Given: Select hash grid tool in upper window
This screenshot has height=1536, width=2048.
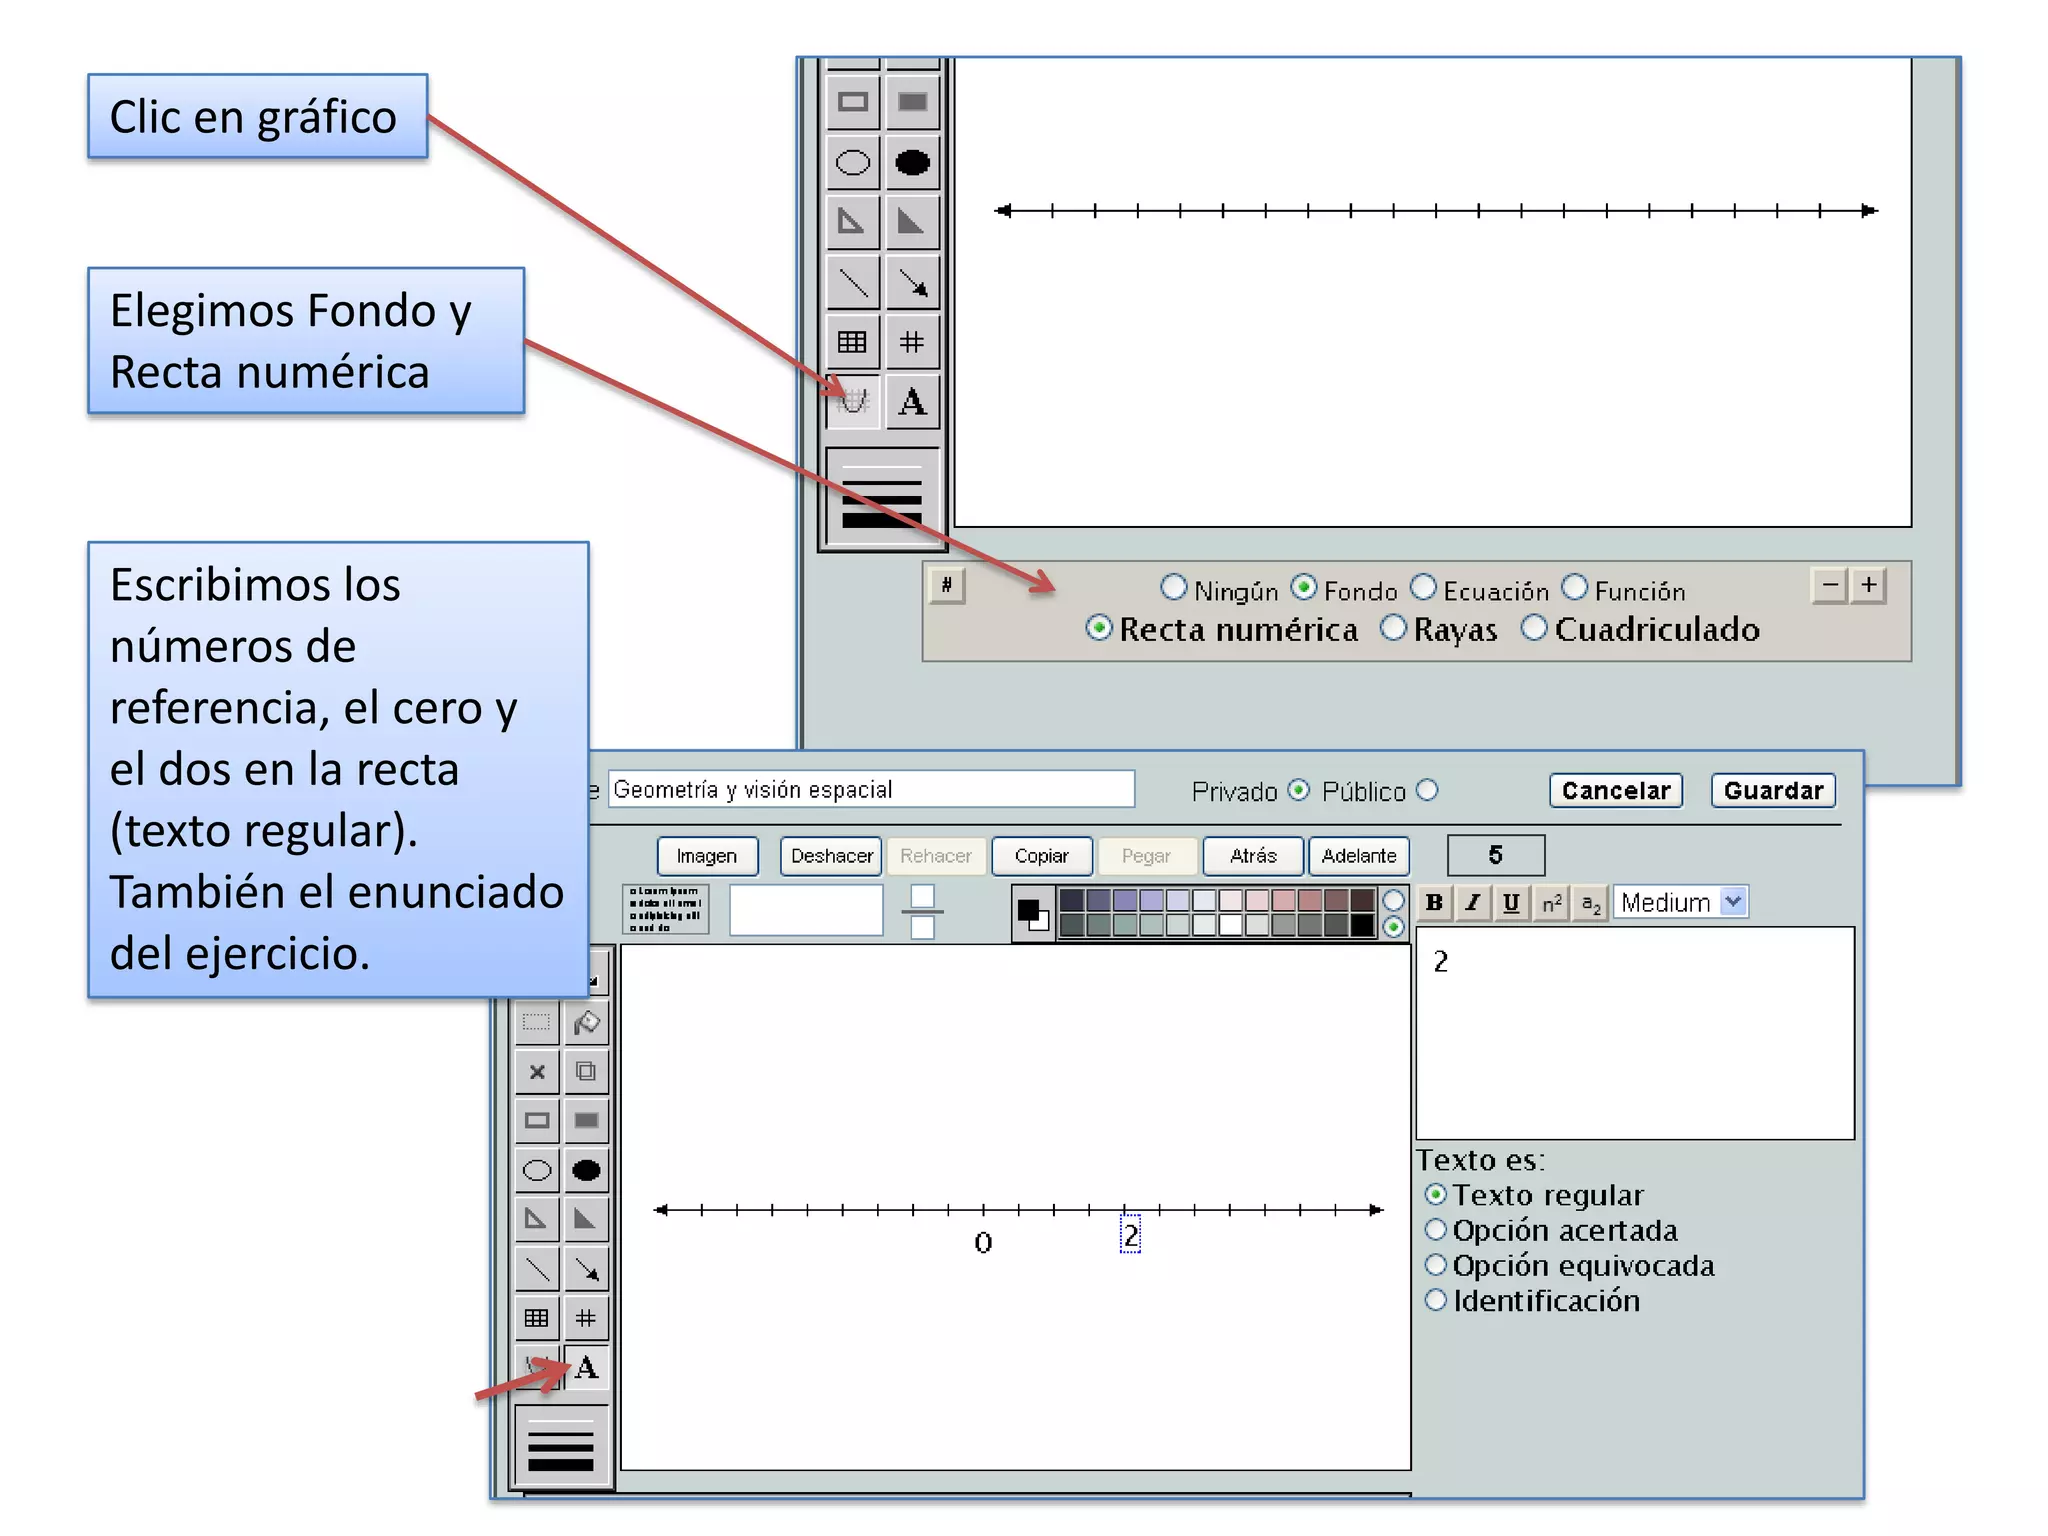Looking at the screenshot, I should [912, 342].
